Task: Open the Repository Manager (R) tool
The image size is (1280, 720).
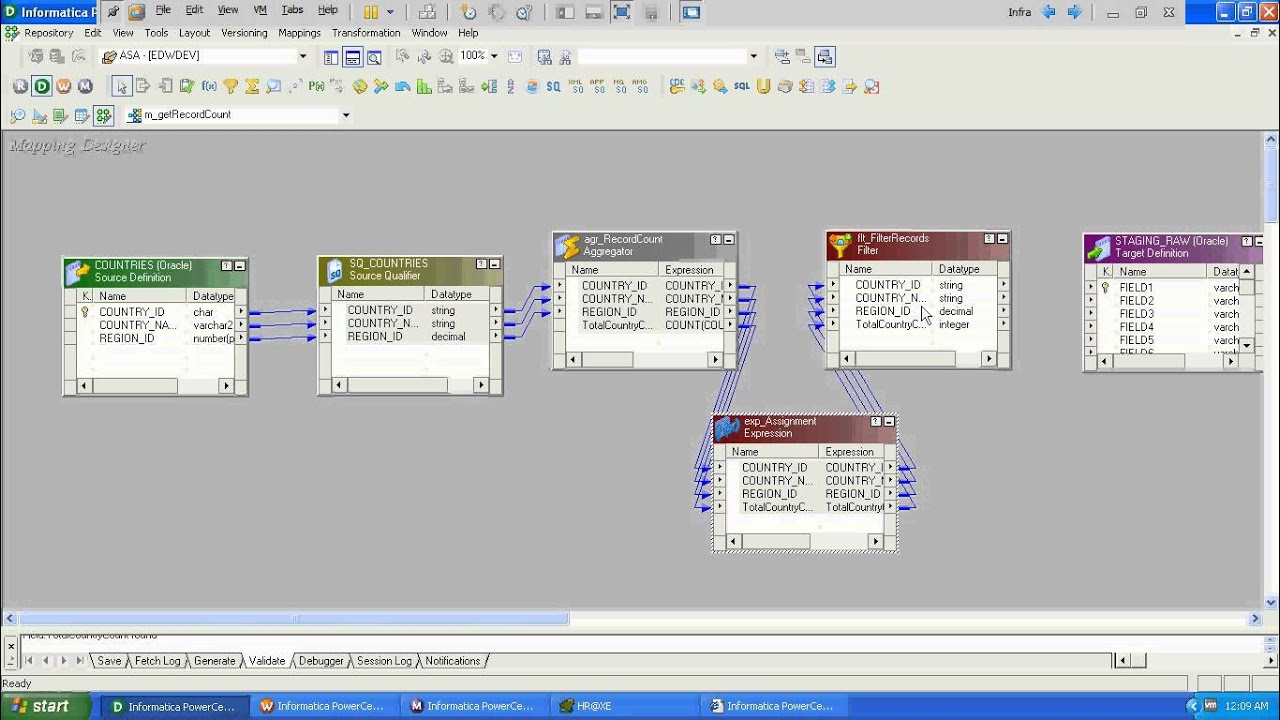Action: click(x=20, y=86)
